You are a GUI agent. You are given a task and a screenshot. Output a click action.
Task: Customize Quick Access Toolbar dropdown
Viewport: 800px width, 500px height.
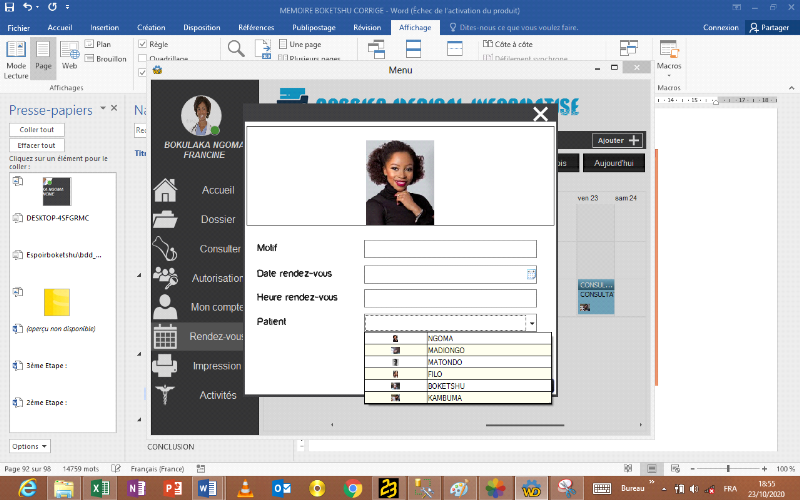click(67, 7)
